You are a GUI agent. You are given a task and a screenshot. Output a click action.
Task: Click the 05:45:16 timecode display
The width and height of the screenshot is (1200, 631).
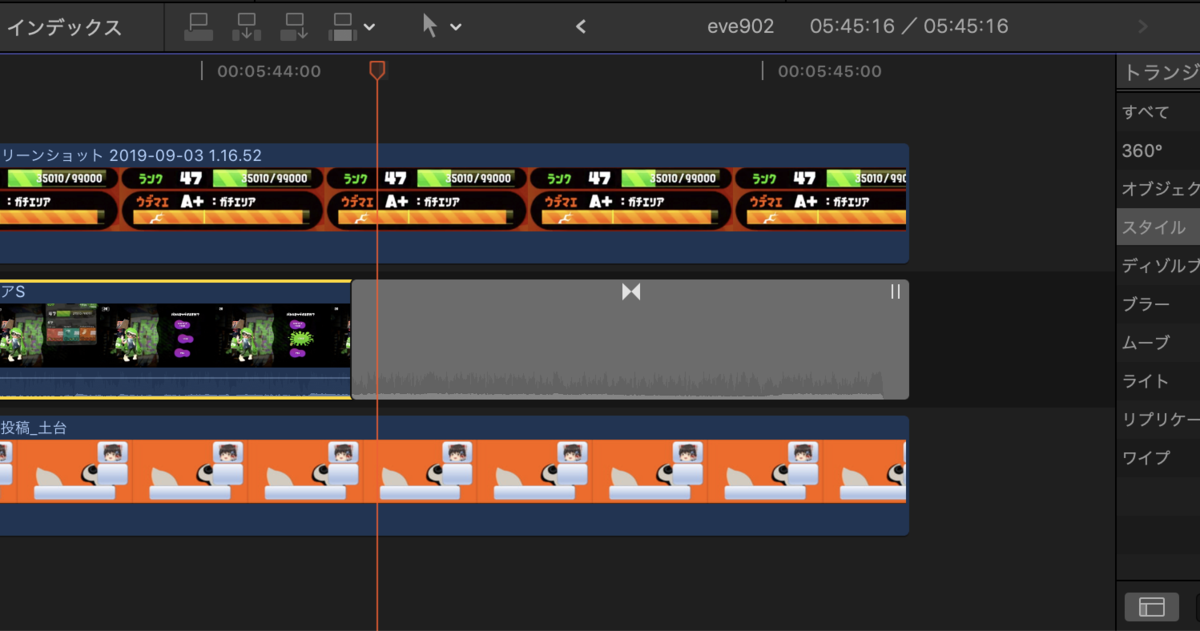pyautogui.click(x=909, y=27)
